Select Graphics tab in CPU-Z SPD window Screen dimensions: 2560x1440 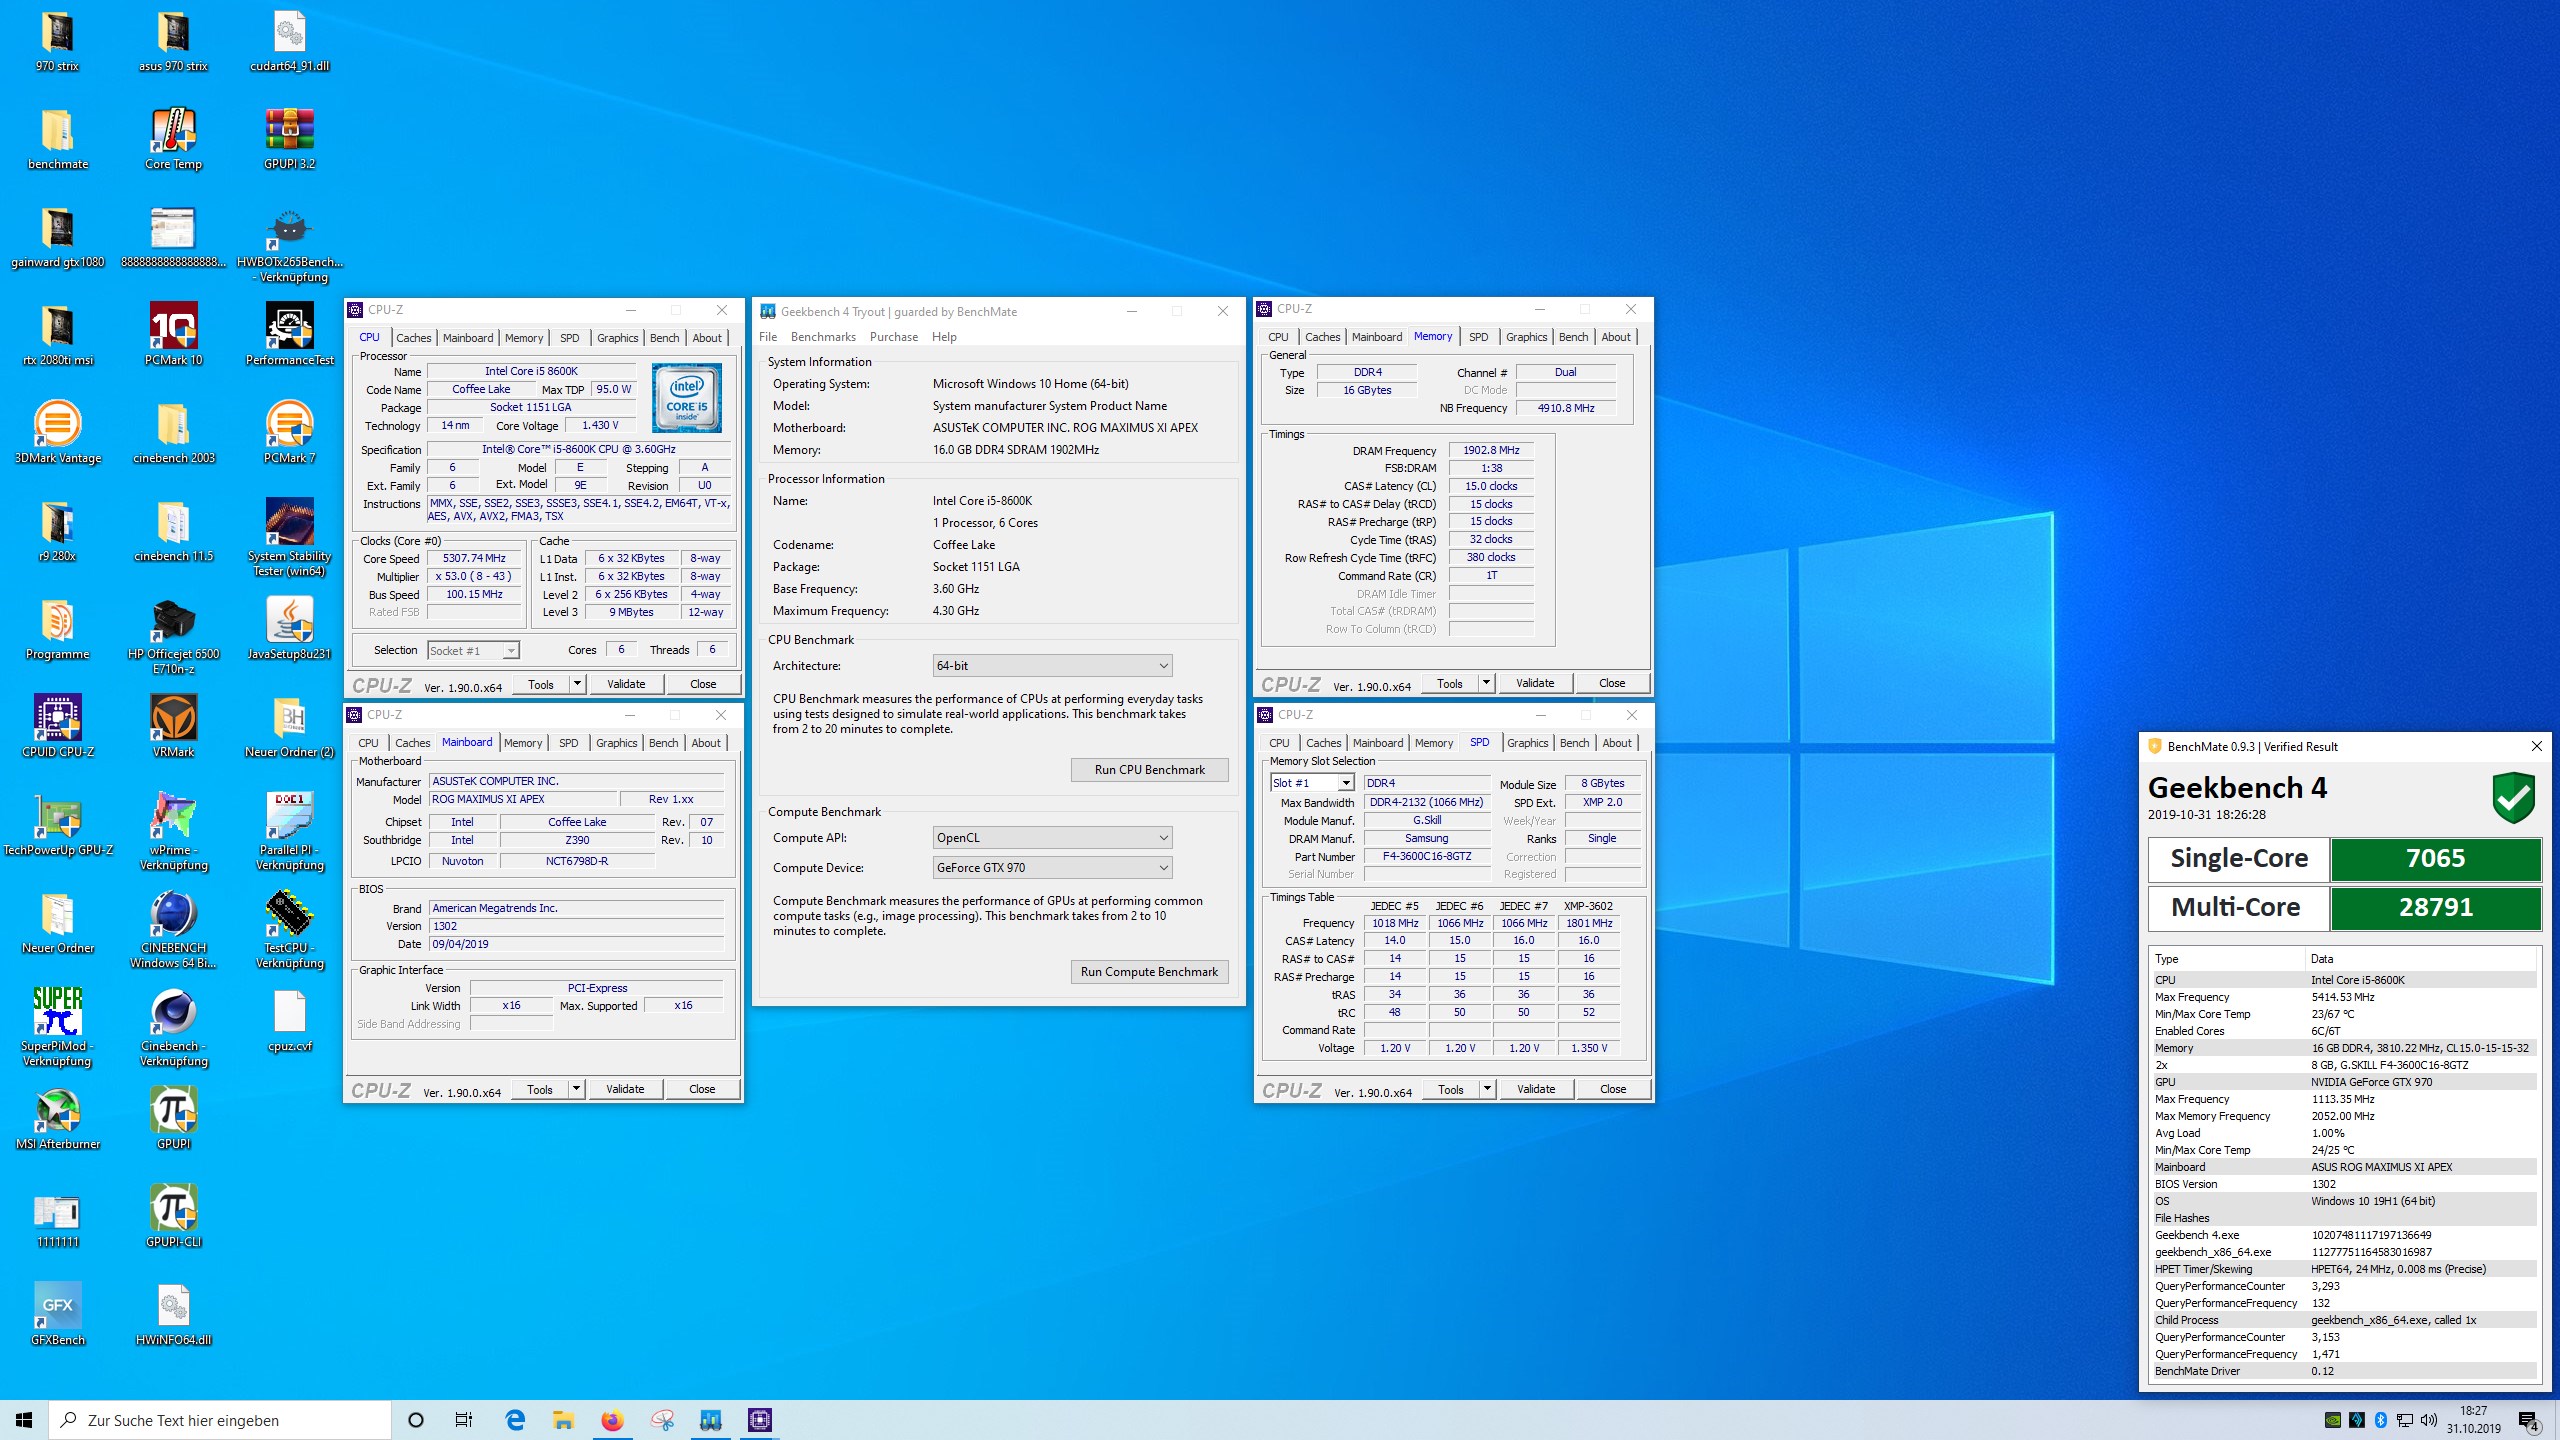tap(1527, 743)
